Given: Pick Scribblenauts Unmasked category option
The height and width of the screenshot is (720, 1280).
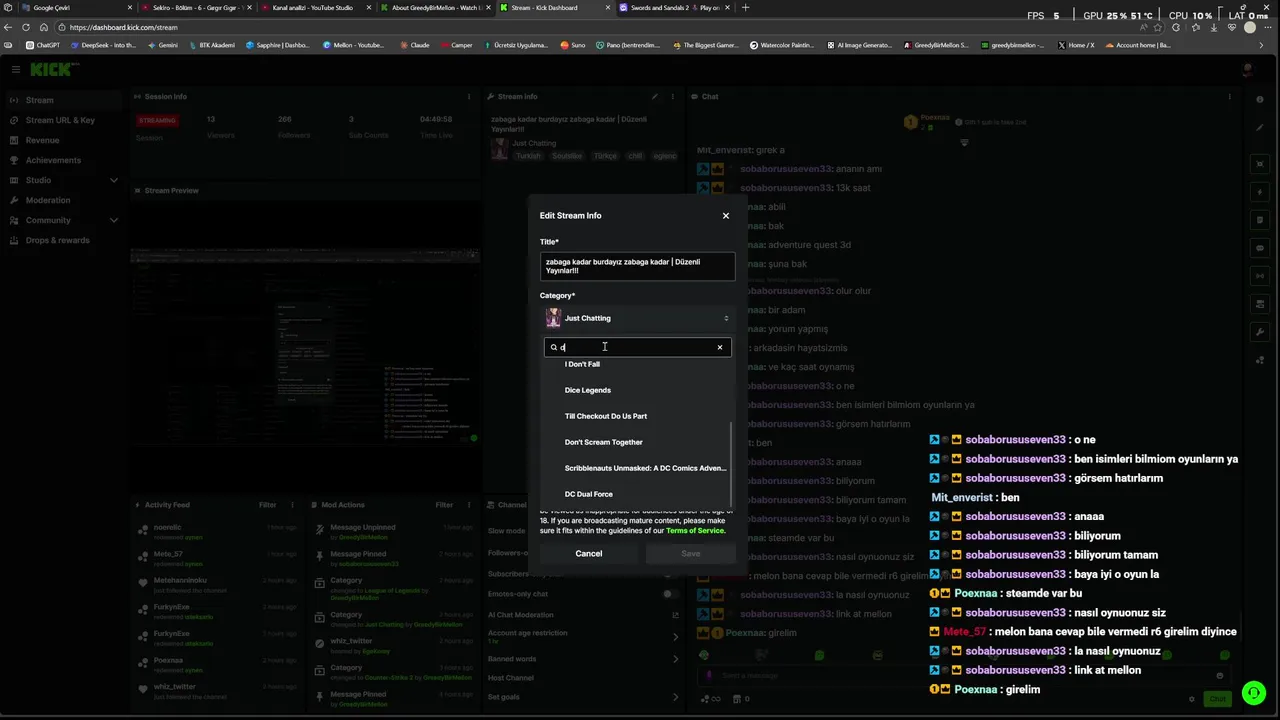Looking at the screenshot, I should tap(637, 468).
